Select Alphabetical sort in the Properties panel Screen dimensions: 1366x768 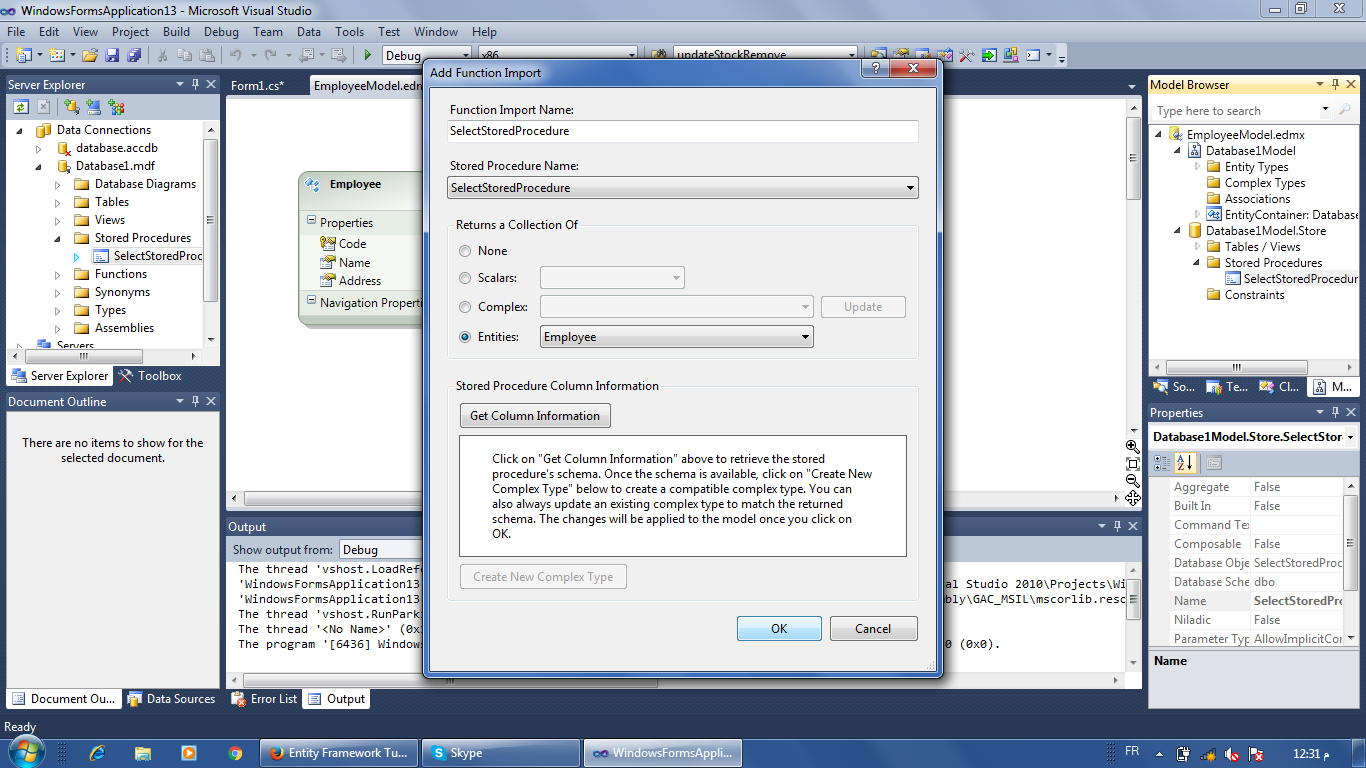(x=1186, y=463)
